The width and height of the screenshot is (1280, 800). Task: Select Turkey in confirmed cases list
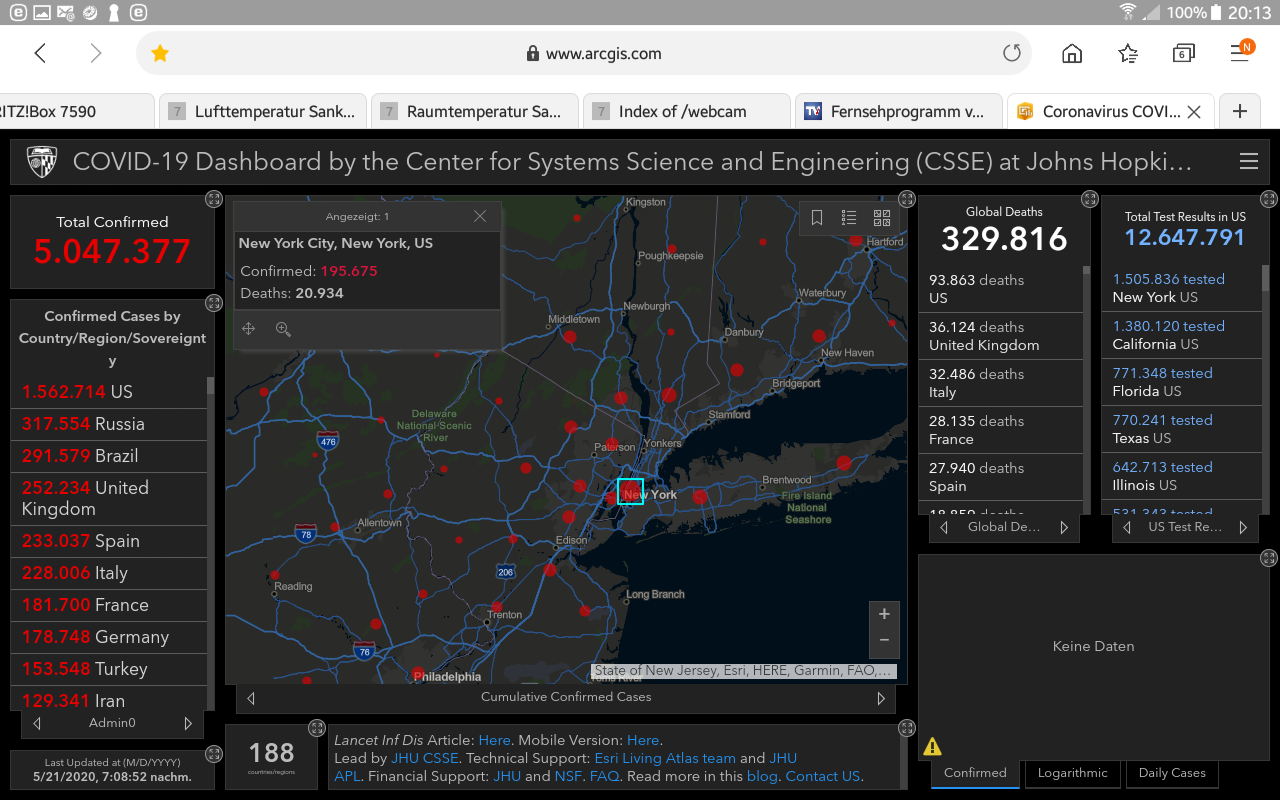pos(108,669)
